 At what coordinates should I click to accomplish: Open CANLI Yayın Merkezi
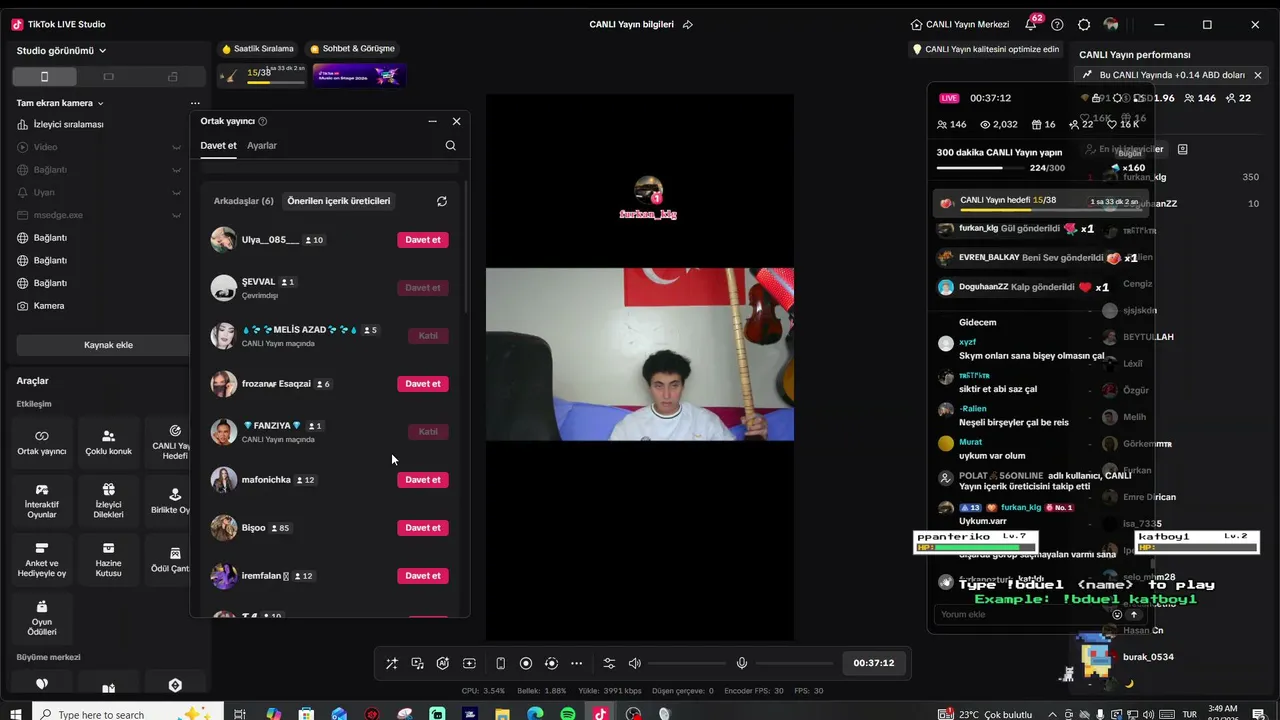click(960, 24)
